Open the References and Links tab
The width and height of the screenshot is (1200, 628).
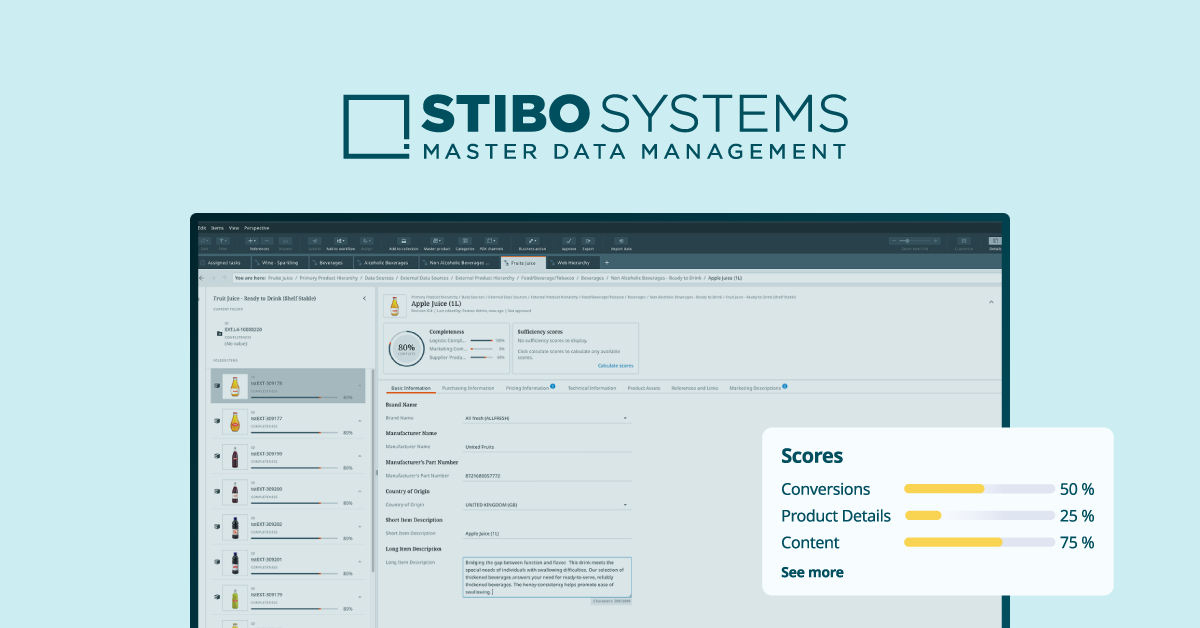pos(695,388)
